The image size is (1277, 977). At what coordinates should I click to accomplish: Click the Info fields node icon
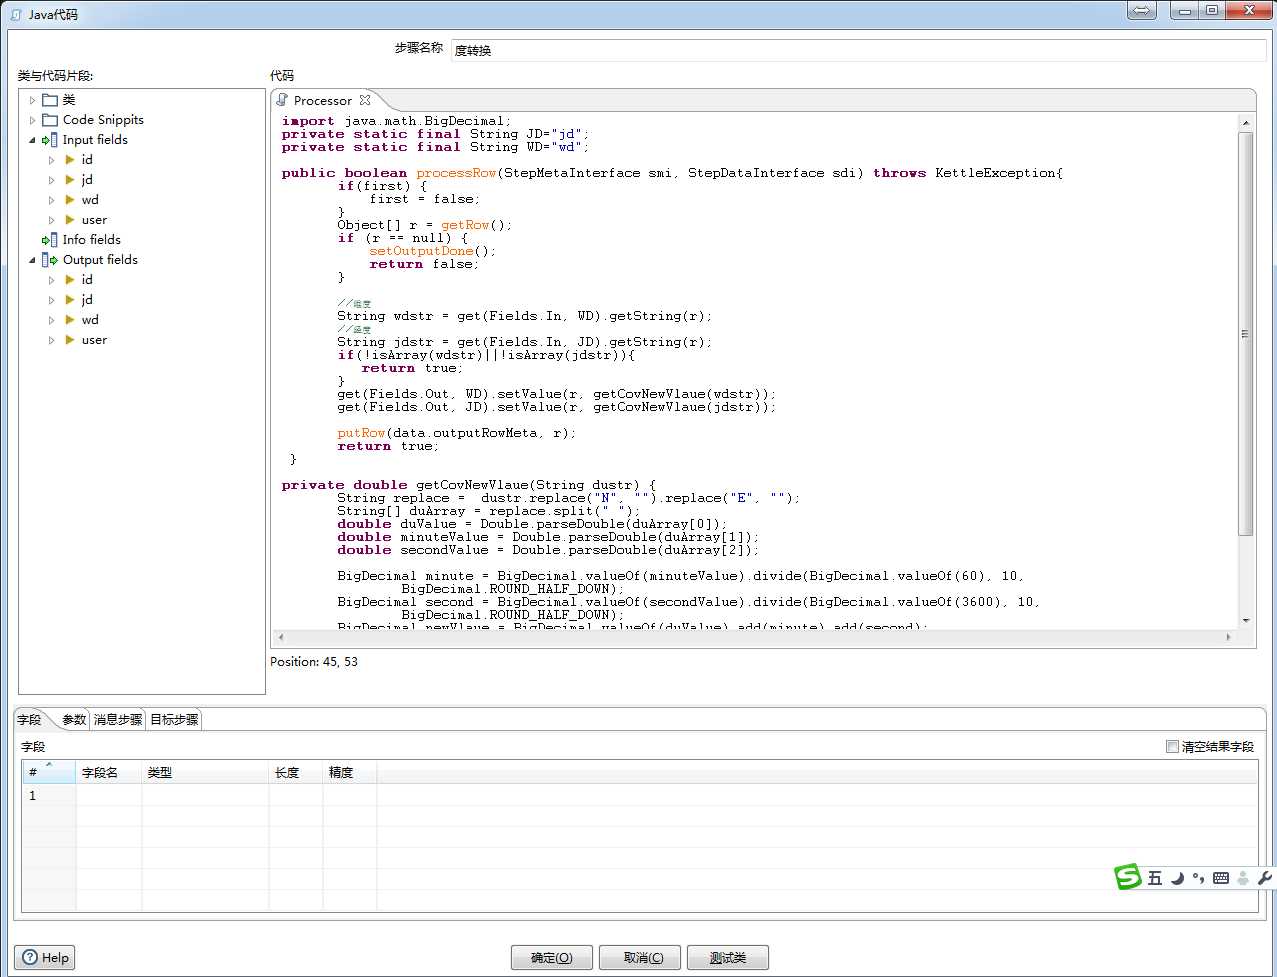tap(50, 240)
